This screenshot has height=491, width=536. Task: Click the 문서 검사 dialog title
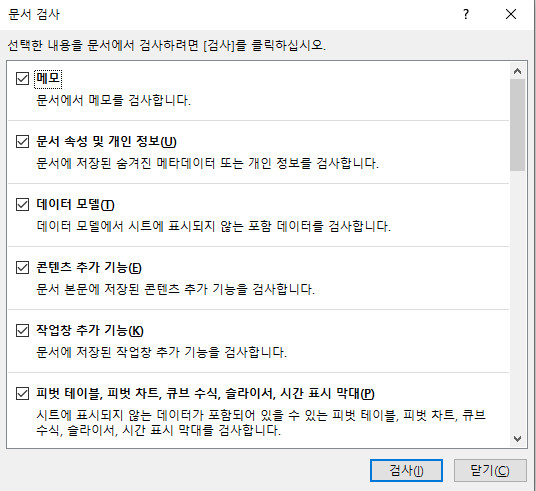pos(34,14)
